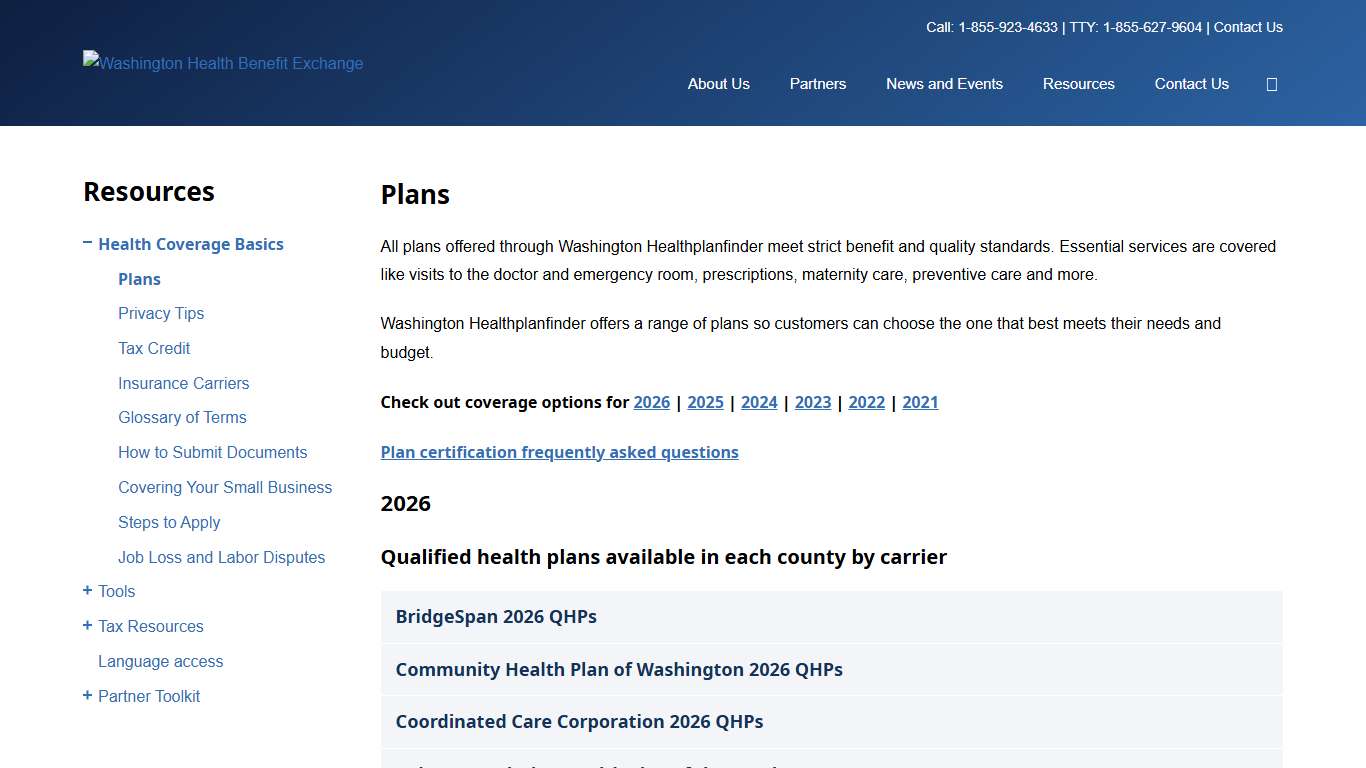
Task: Expand Coordinated Care Corporation 2026 QHPs panel
Action: (x=578, y=721)
